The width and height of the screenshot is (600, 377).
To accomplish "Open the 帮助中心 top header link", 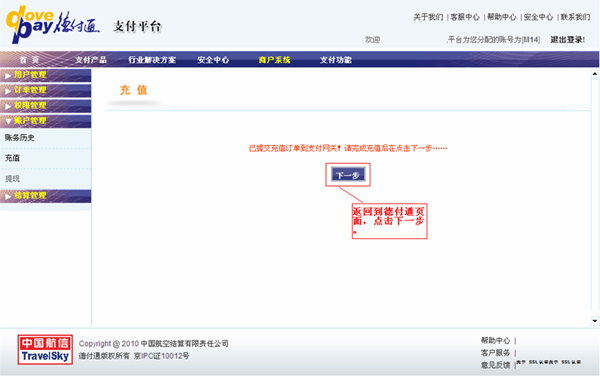I will (501, 17).
